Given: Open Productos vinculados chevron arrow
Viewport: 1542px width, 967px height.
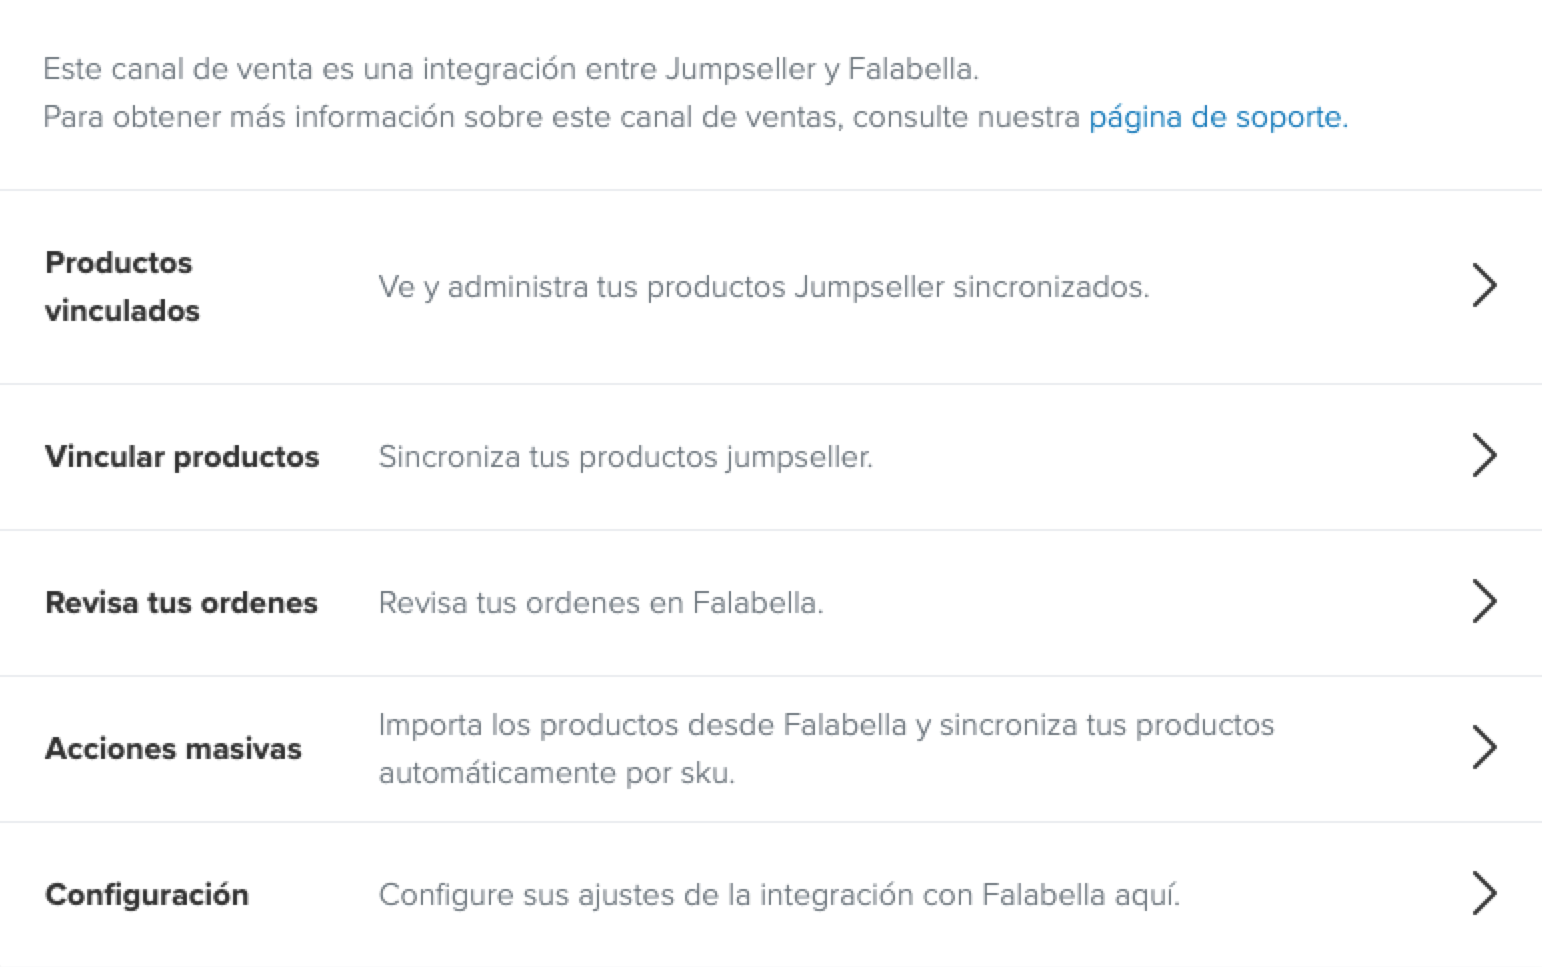Looking at the screenshot, I should (1484, 286).
